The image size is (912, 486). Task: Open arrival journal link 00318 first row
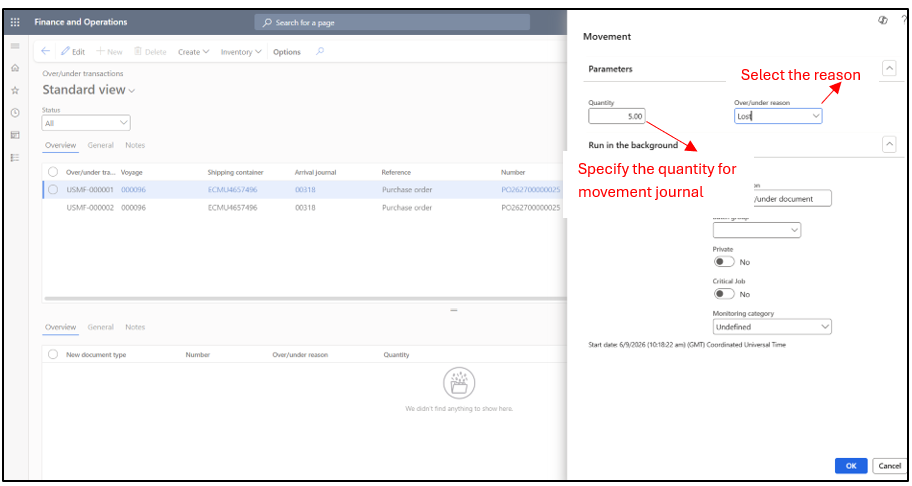pyautogui.click(x=305, y=190)
